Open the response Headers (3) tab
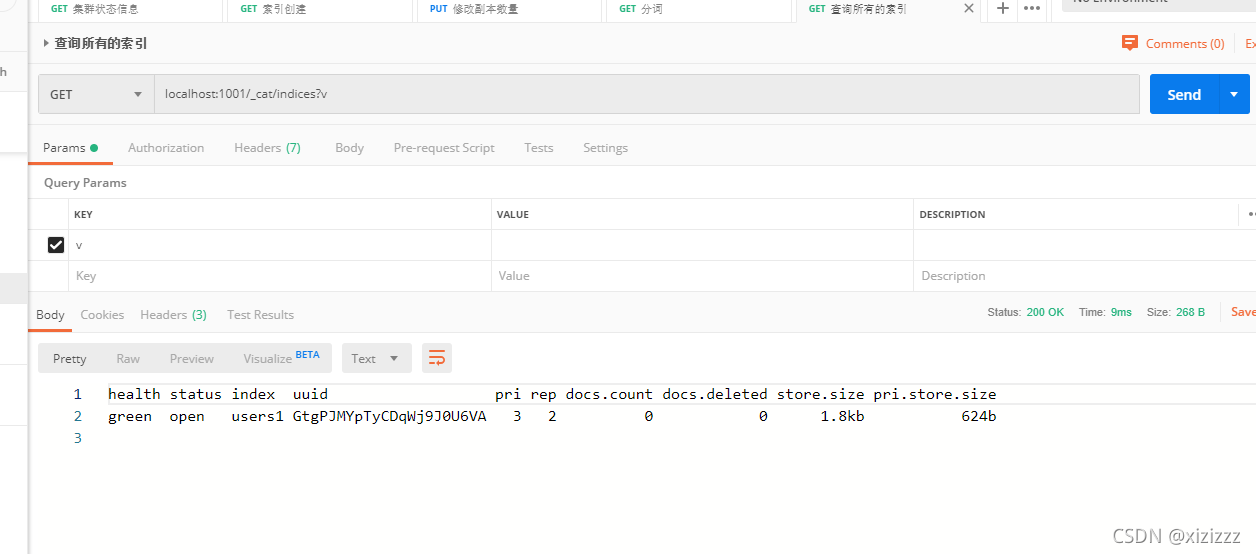 point(173,314)
